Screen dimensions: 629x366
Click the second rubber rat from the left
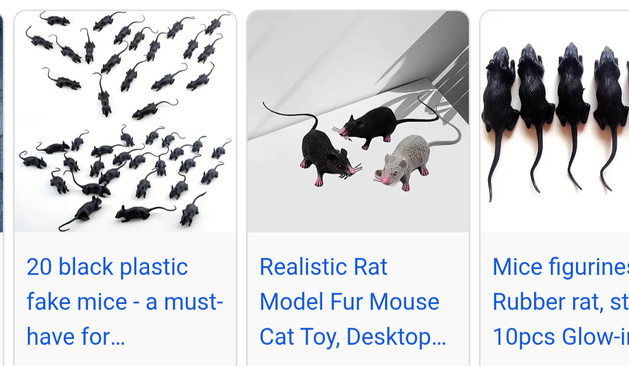click(x=536, y=116)
